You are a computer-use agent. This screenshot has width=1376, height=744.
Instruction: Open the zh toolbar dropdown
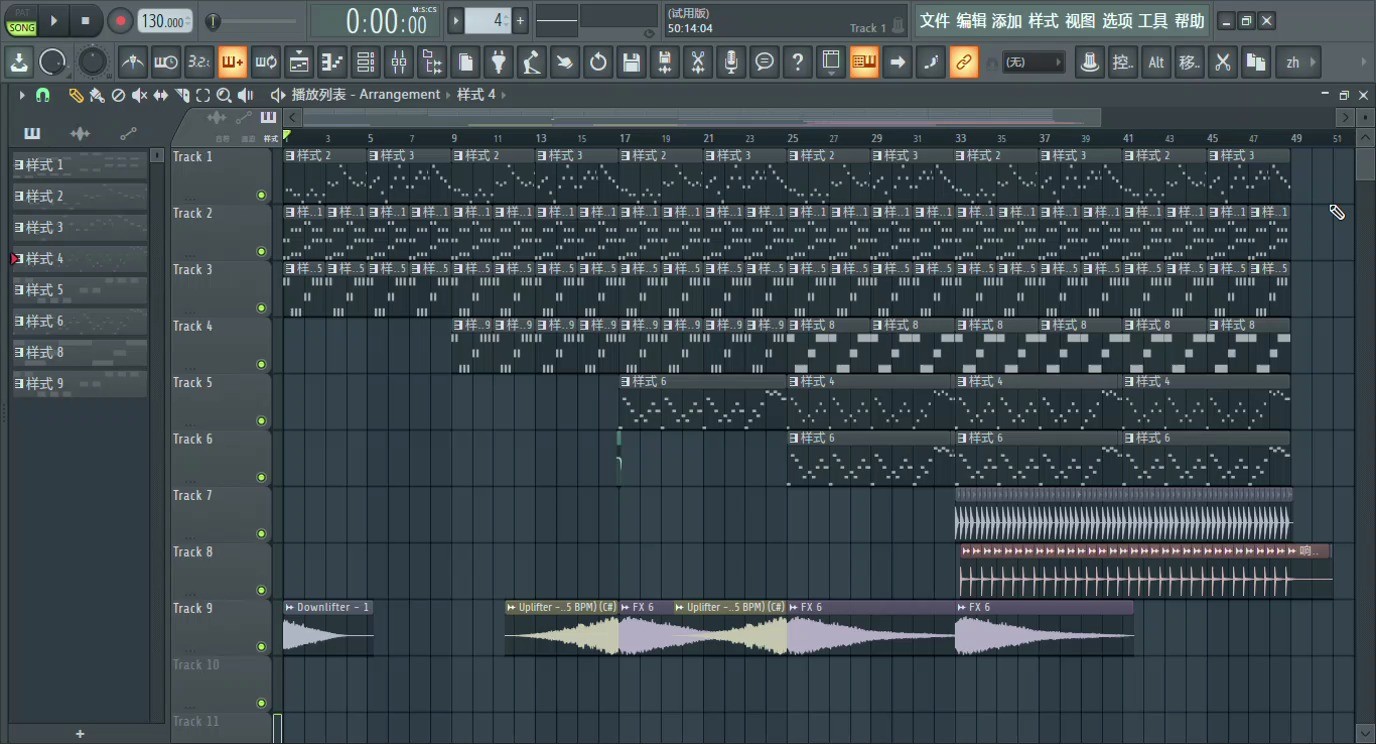1300,62
